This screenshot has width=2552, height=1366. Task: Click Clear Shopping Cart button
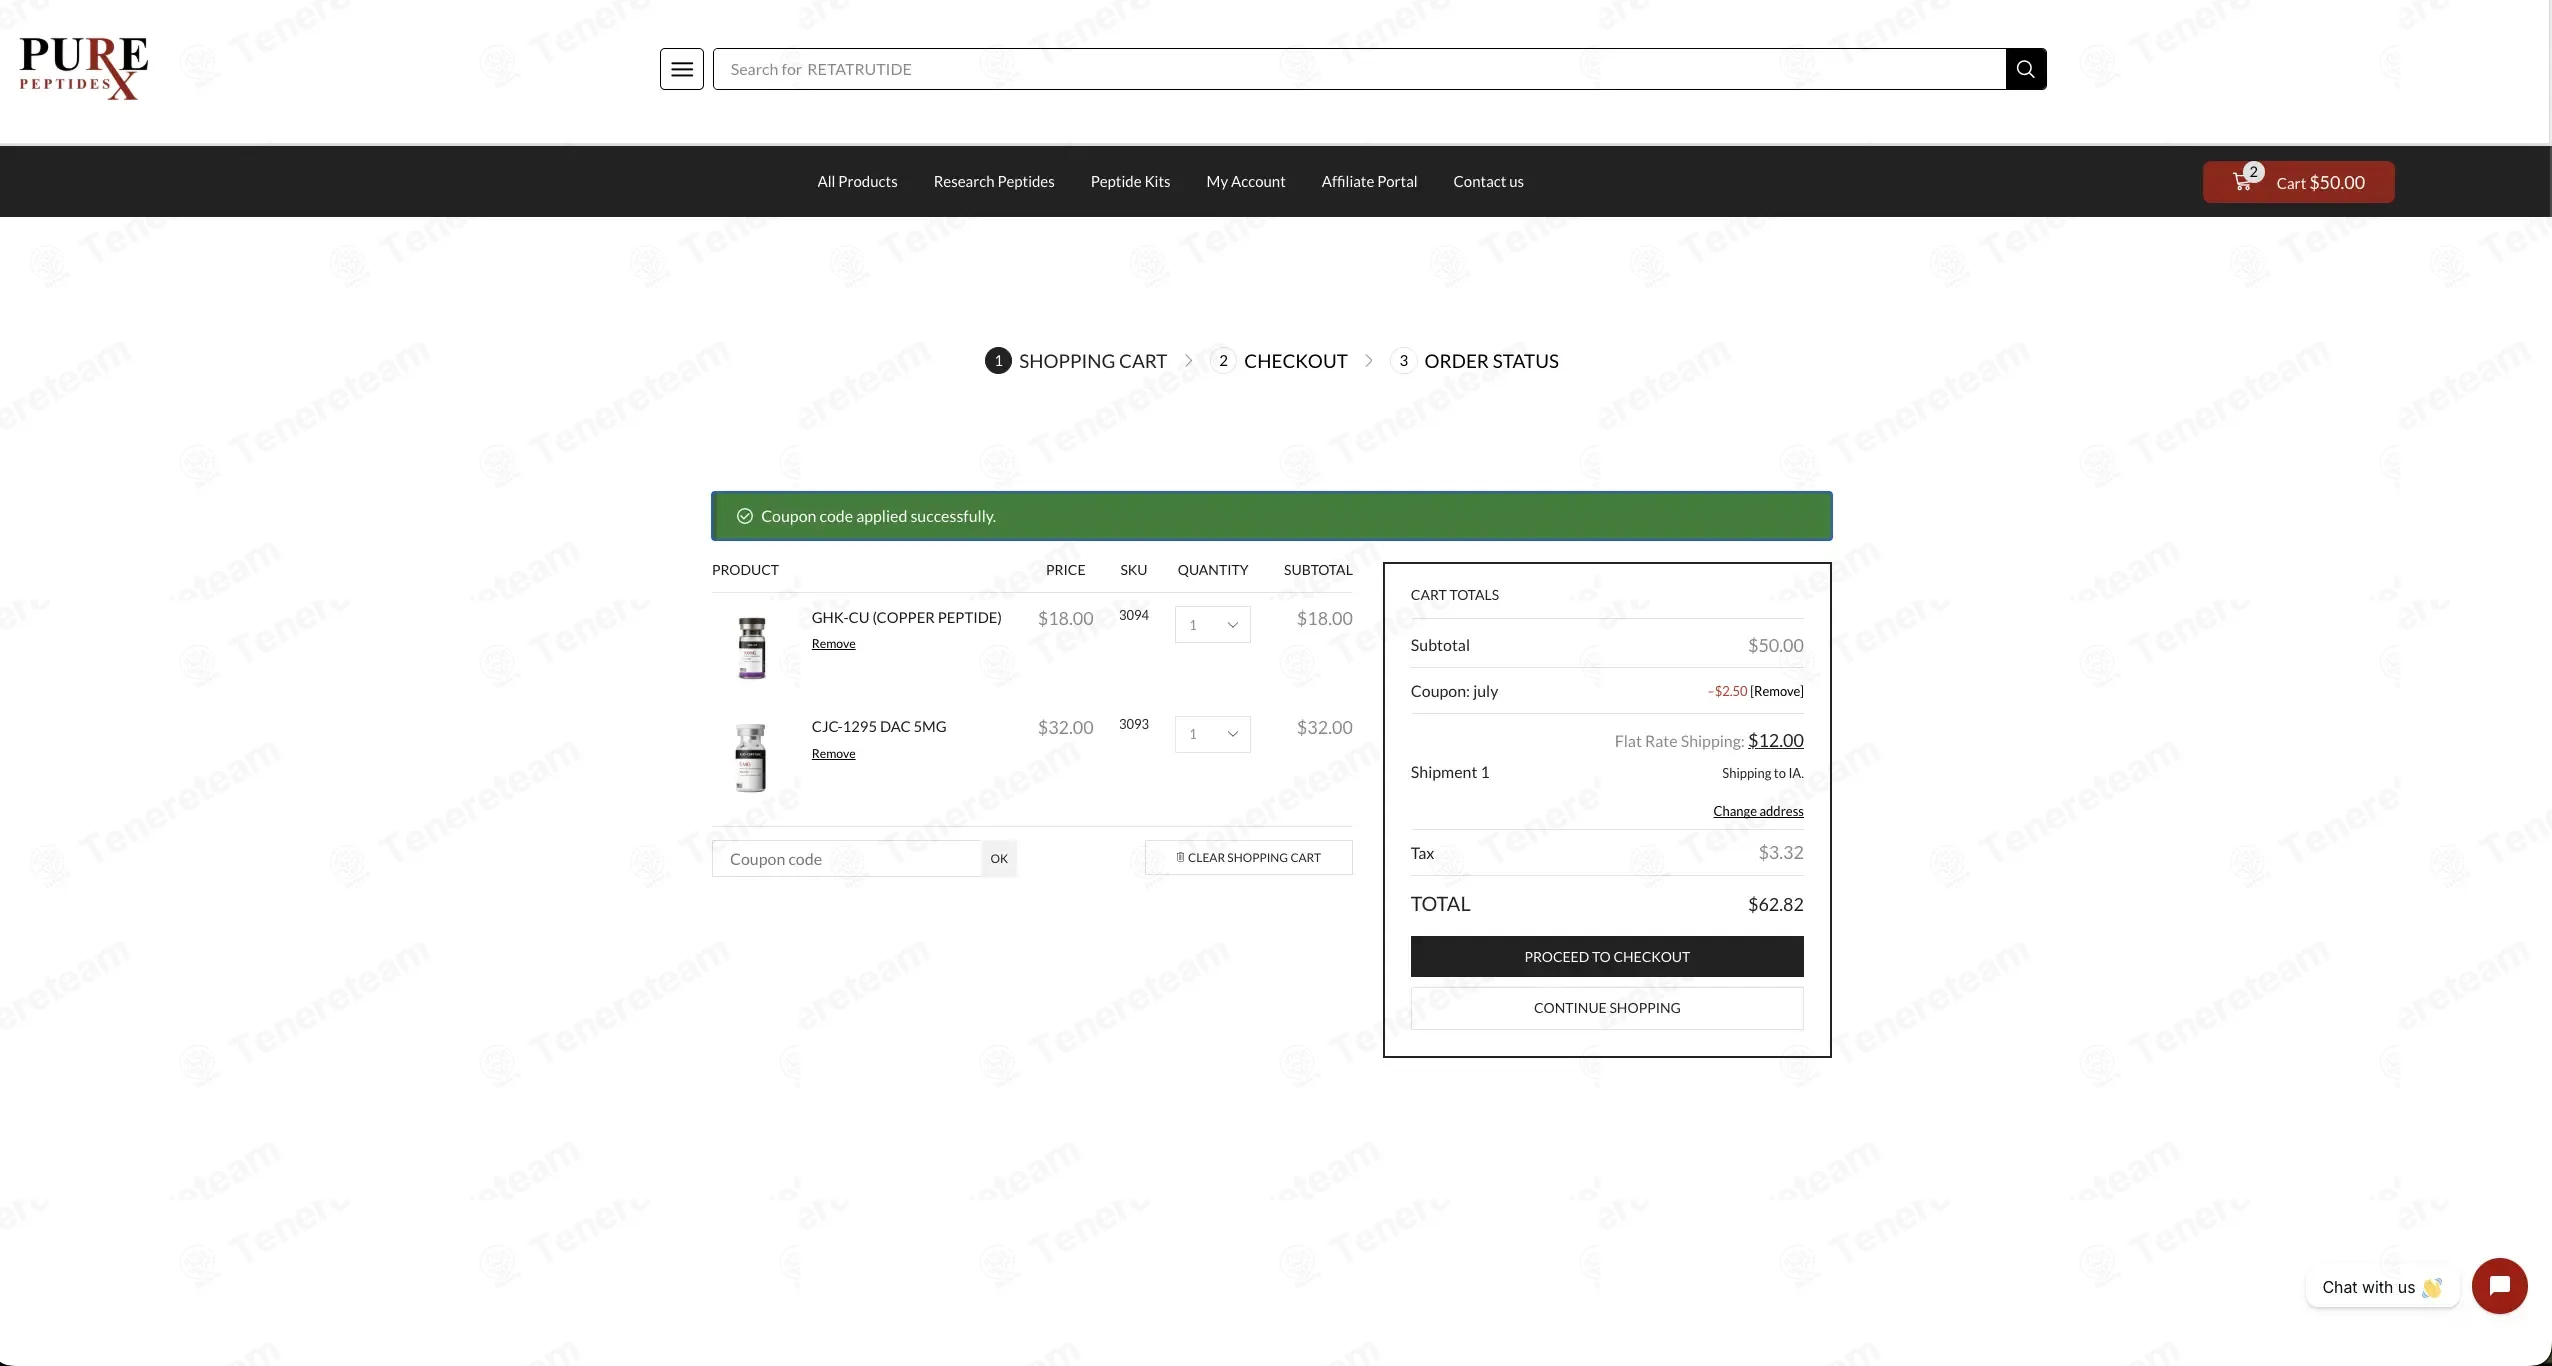(1248, 858)
